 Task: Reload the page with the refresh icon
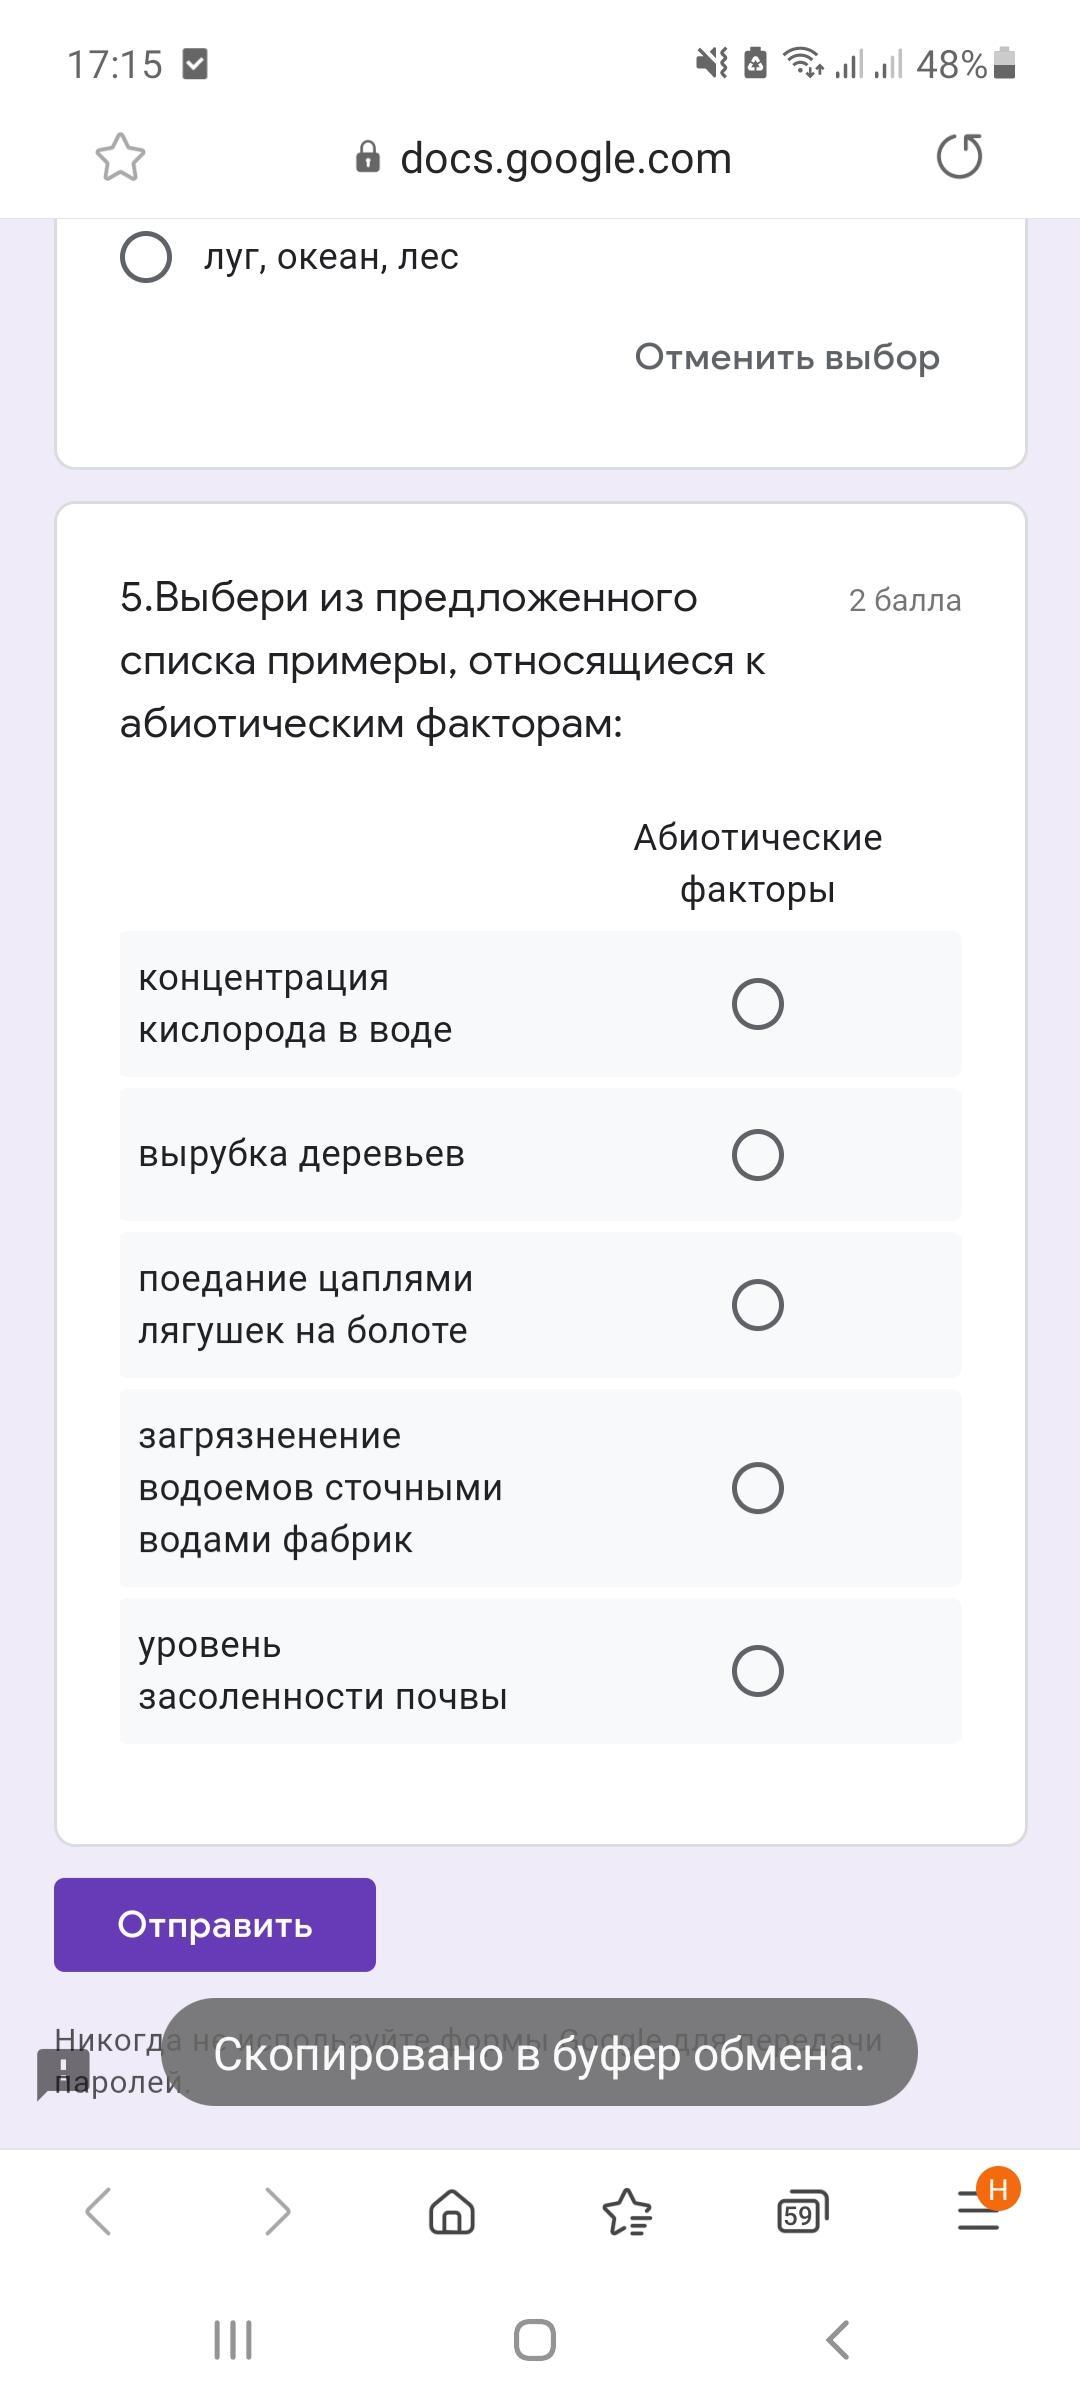click(x=959, y=157)
